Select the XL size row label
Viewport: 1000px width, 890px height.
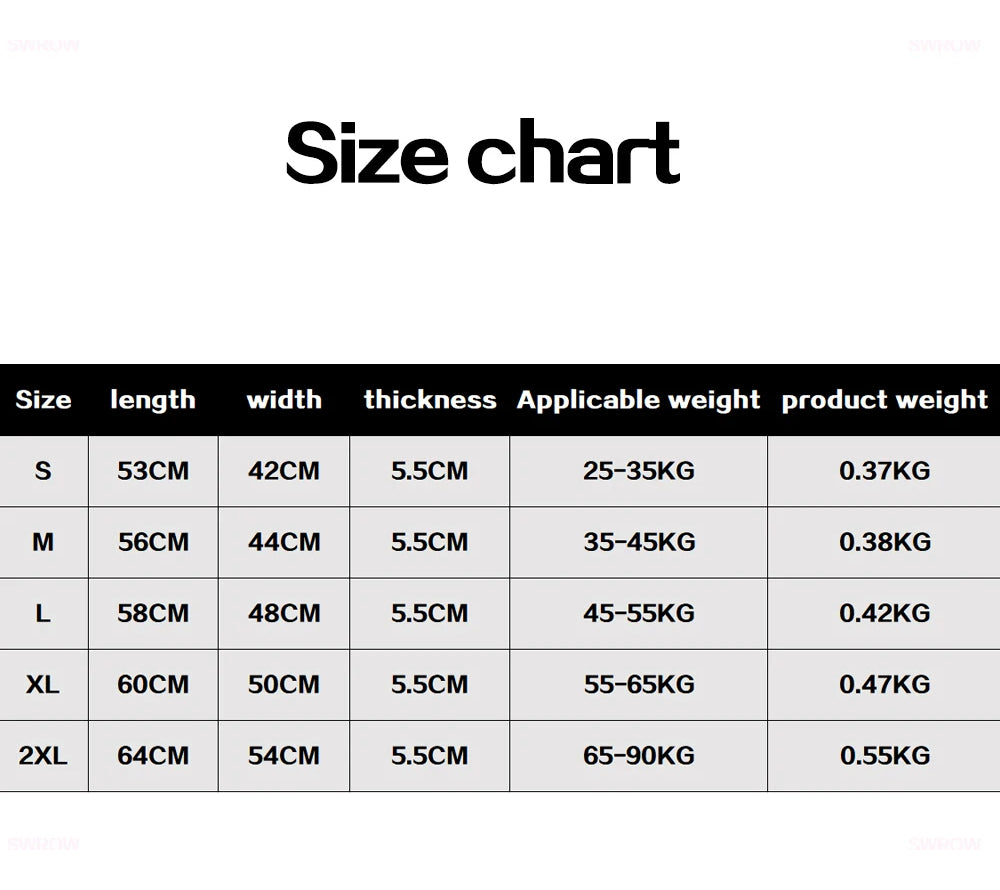point(43,685)
